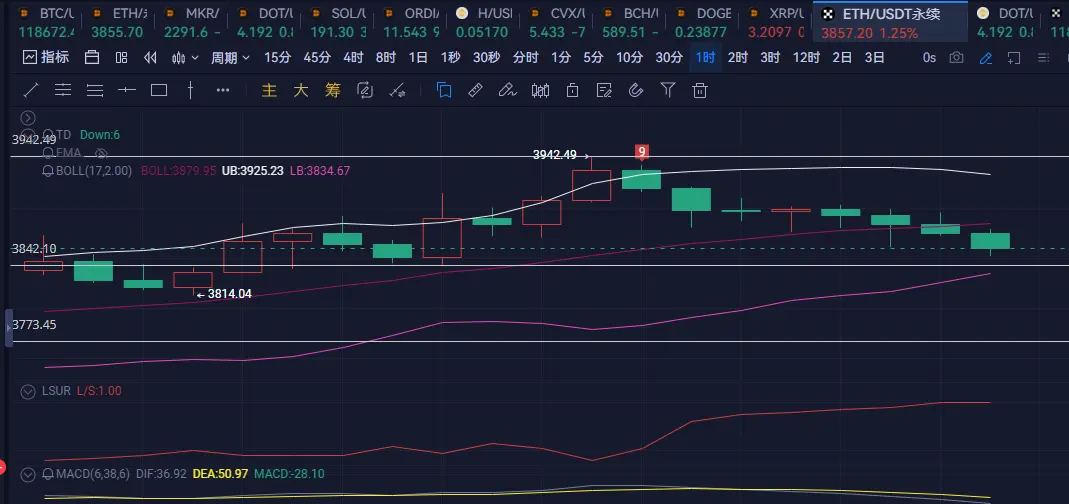
Task: Switch to the 12时 timeframe
Action: point(806,58)
